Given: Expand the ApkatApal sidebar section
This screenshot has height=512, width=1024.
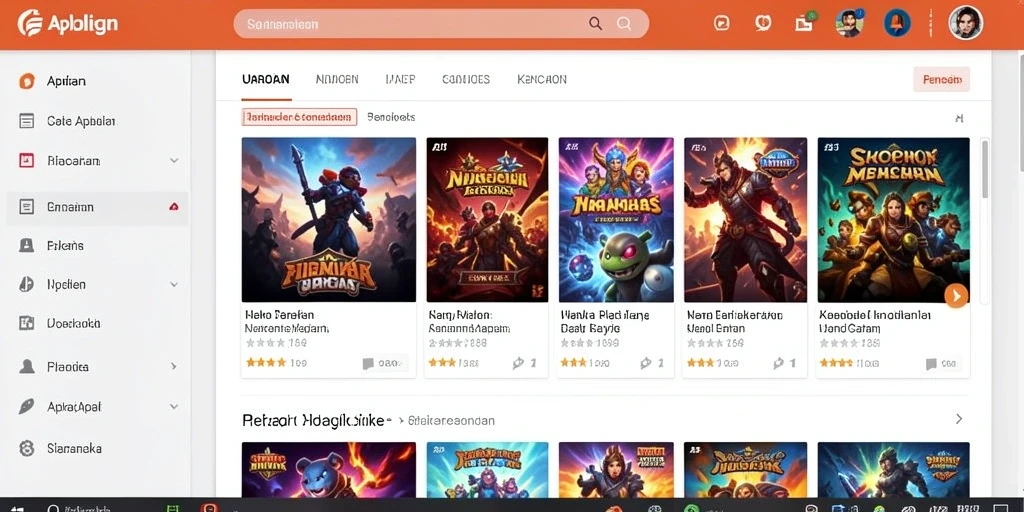Looking at the screenshot, I should click(x=174, y=406).
